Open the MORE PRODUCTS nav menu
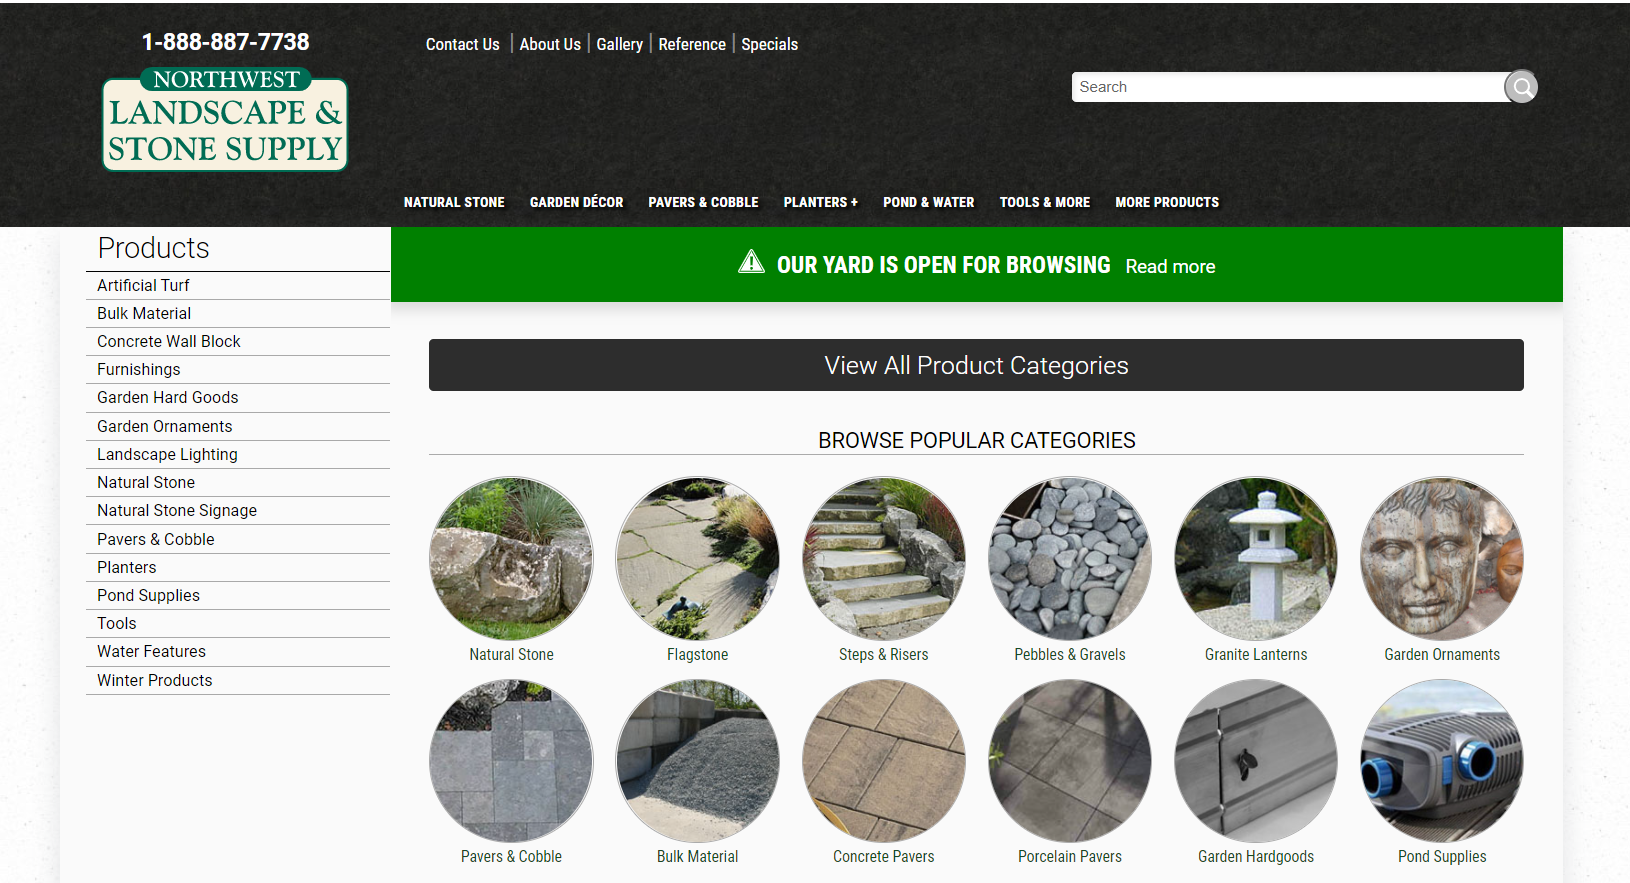Image resolution: width=1630 pixels, height=883 pixels. click(x=1167, y=202)
